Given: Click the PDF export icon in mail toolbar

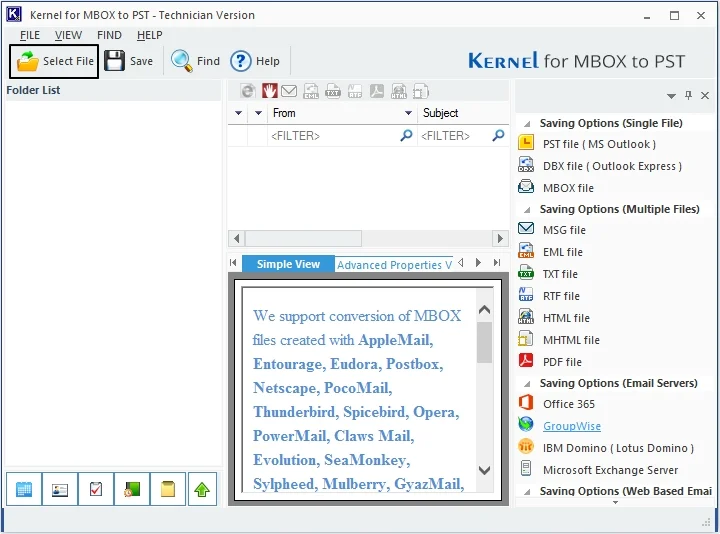Looking at the screenshot, I should click(377, 91).
